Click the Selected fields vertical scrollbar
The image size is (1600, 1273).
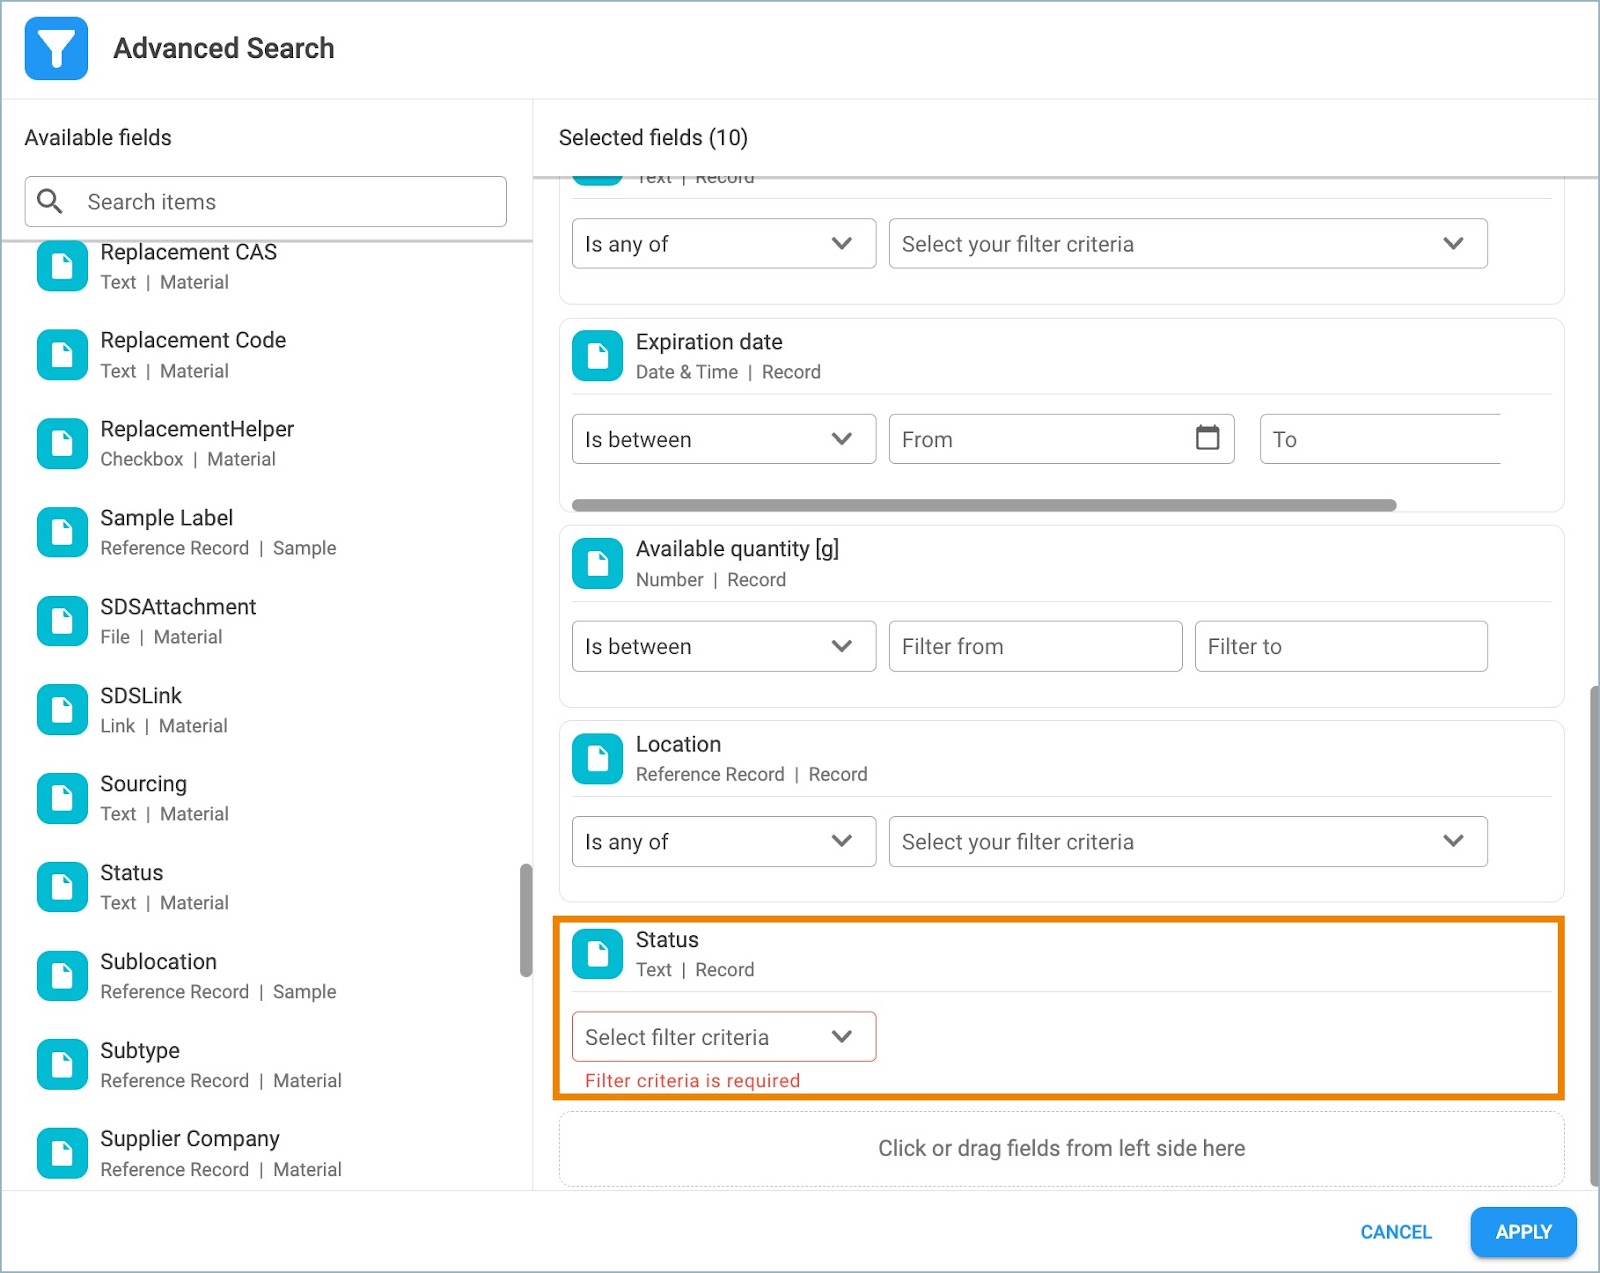pyautogui.click(x=1594, y=935)
